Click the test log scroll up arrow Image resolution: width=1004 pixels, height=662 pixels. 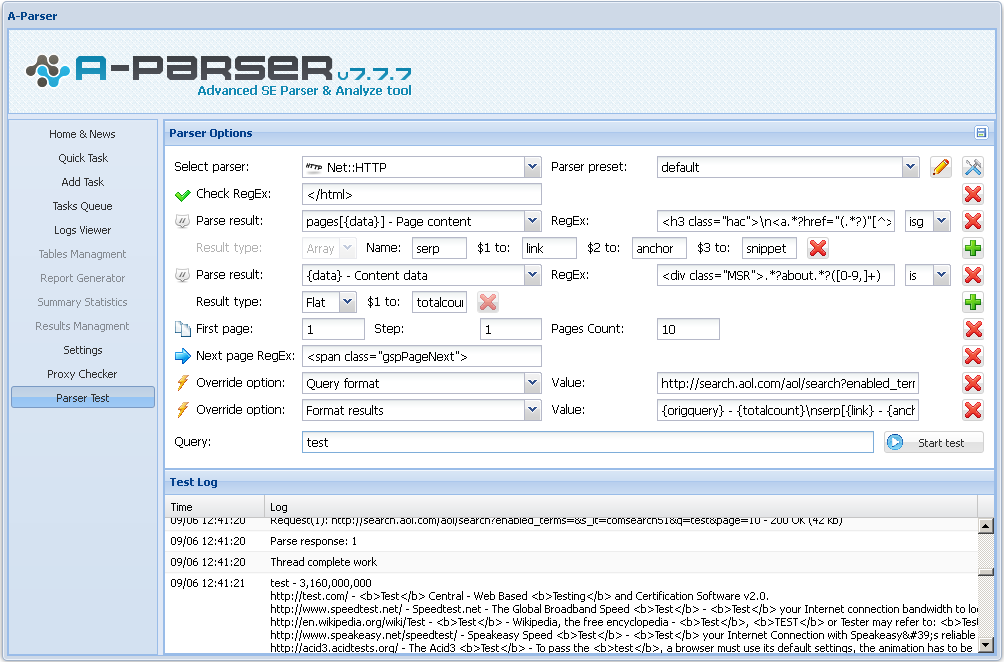pyautogui.click(x=985, y=526)
